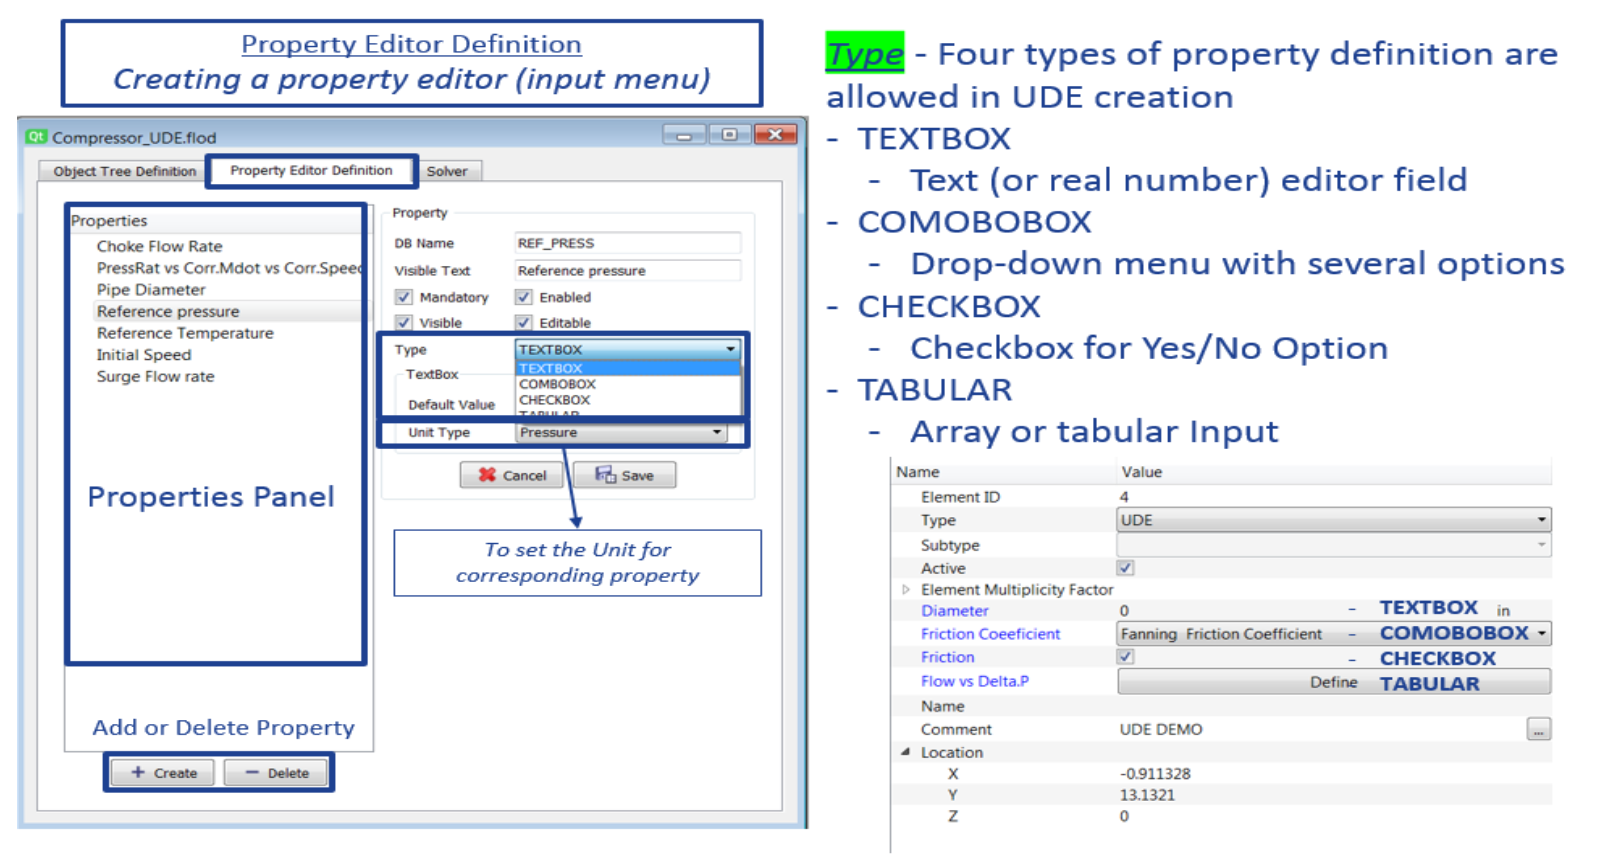This screenshot has height=862, width=1597.
Task: Expand Element Multiplicity Factor row
Action: coord(906,590)
